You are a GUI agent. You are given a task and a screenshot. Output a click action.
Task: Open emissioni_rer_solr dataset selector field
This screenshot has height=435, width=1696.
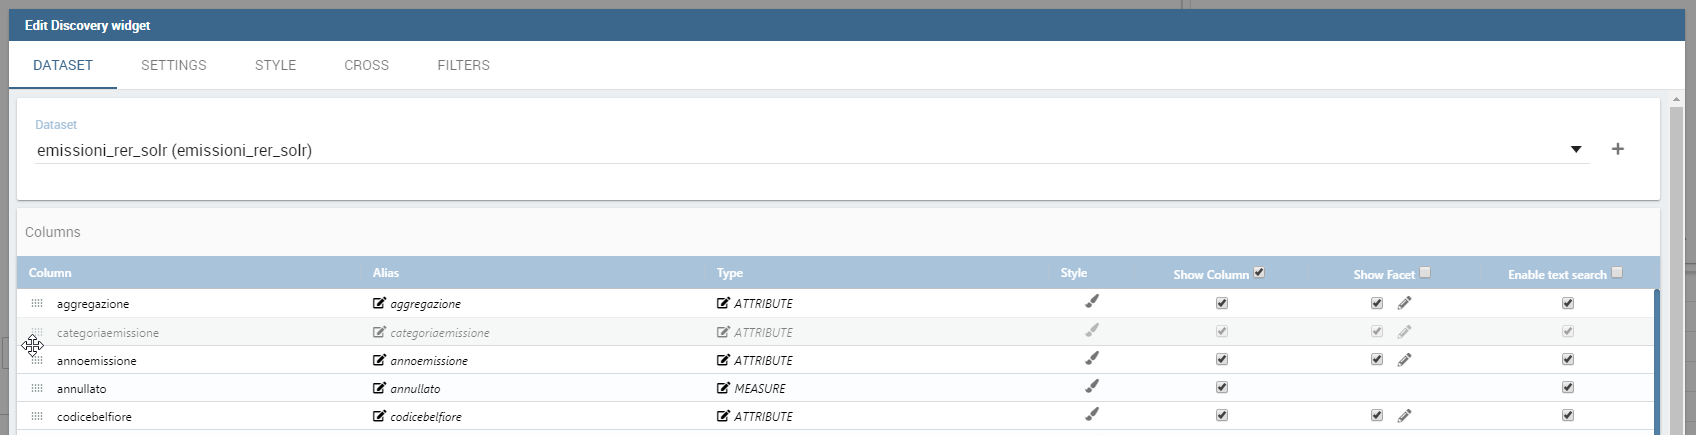click(x=812, y=150)
